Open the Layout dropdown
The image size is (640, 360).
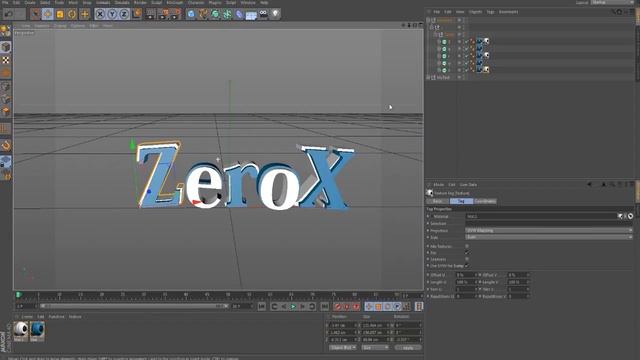point(612,2)
